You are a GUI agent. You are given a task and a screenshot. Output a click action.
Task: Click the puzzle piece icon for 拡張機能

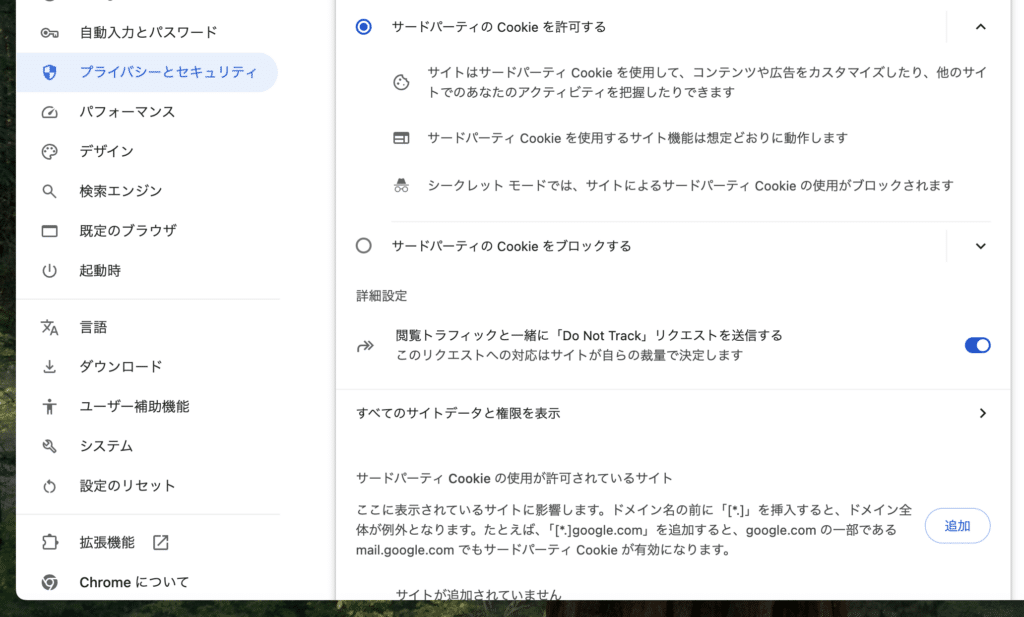point(50,543)
